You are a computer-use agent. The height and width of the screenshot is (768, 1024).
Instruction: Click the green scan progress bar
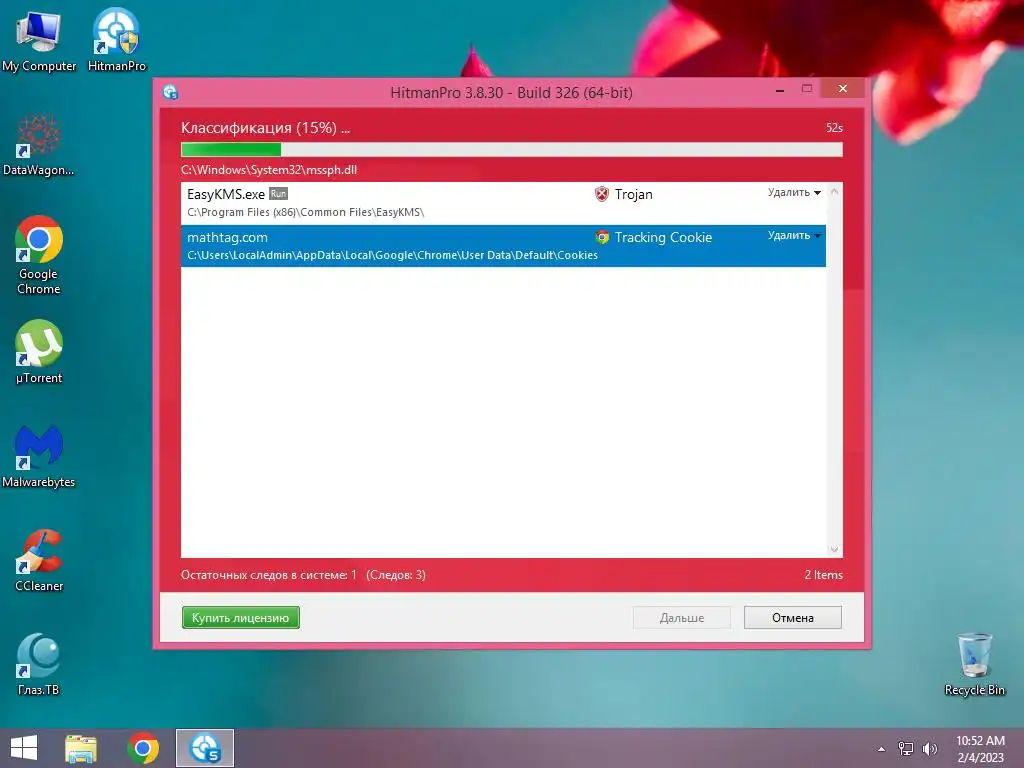point(511,150)
